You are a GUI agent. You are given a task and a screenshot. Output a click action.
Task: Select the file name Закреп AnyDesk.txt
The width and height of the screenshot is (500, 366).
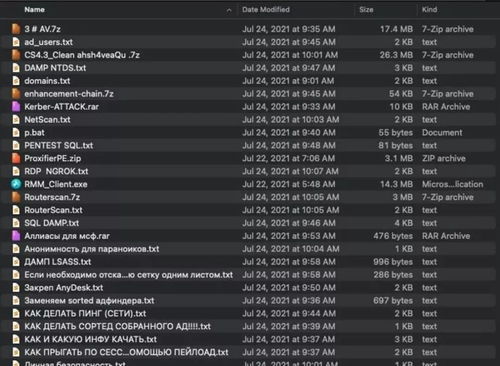(x=64, y=288)
